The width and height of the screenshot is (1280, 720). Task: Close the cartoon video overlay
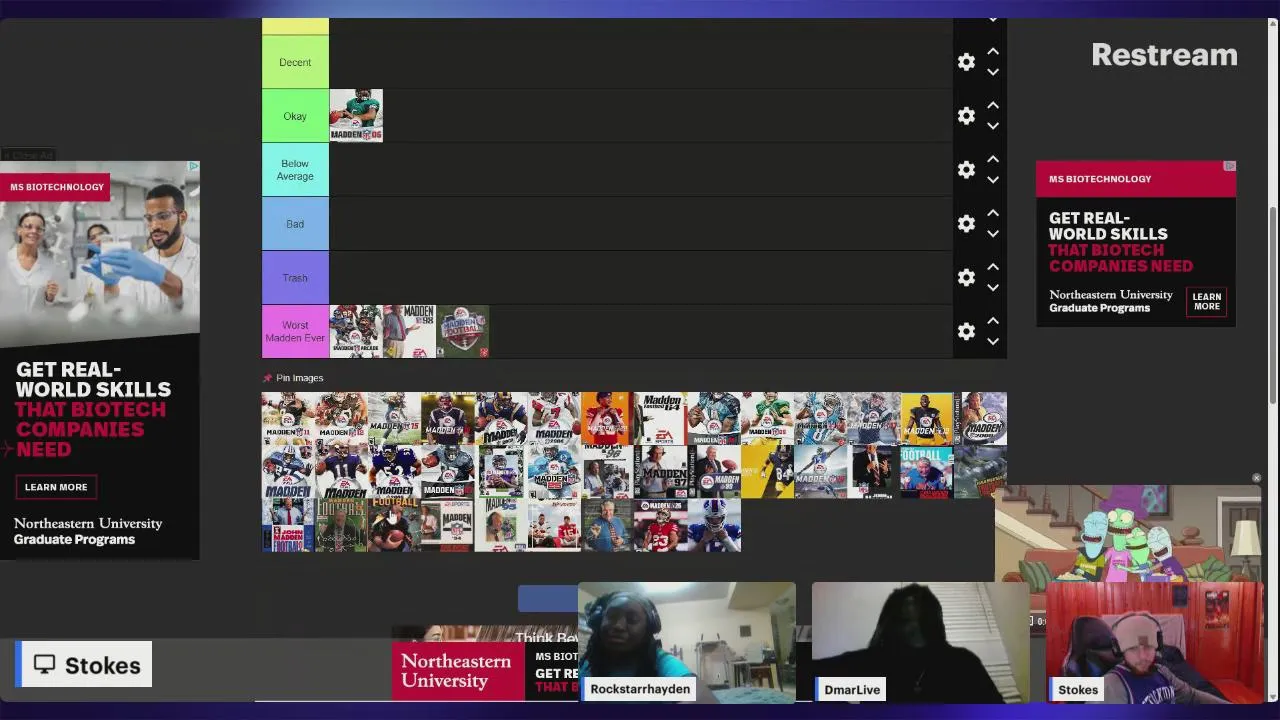pyautogui.click(x=1257, y=478)
